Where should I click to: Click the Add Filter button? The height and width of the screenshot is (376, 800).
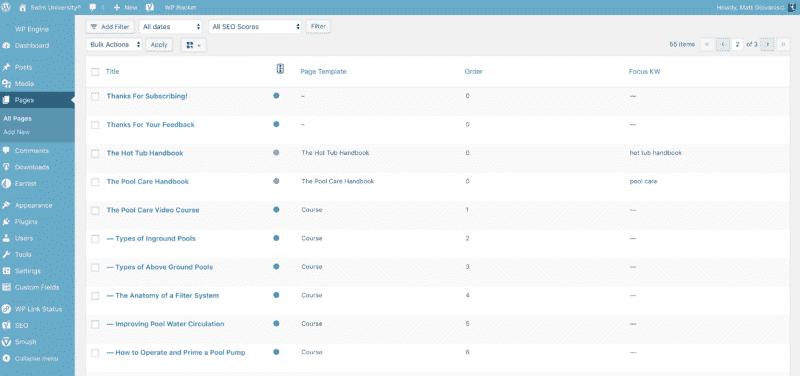pyautogui.click(x=110, y=27)
